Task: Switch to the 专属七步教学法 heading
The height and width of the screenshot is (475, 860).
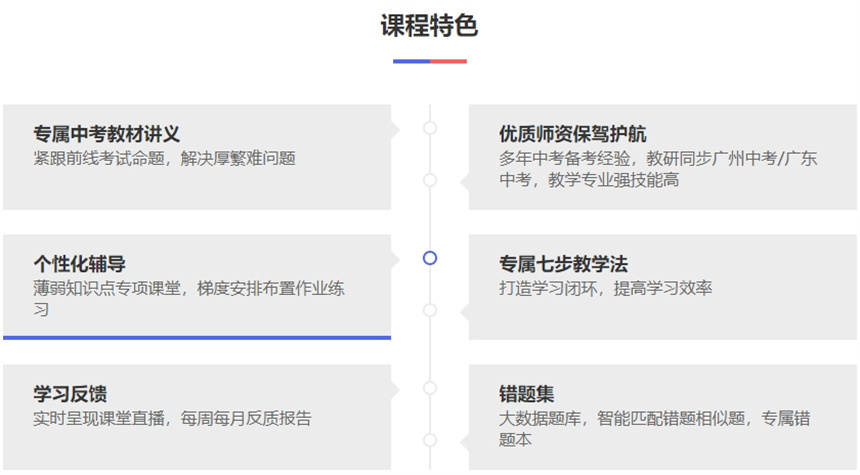Action: point(563,264)
